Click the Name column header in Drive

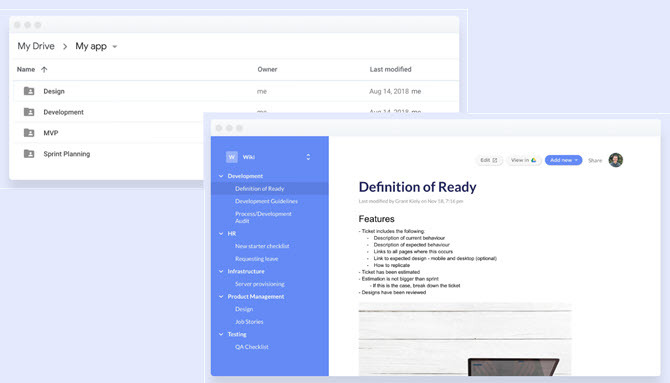point(26,69)
